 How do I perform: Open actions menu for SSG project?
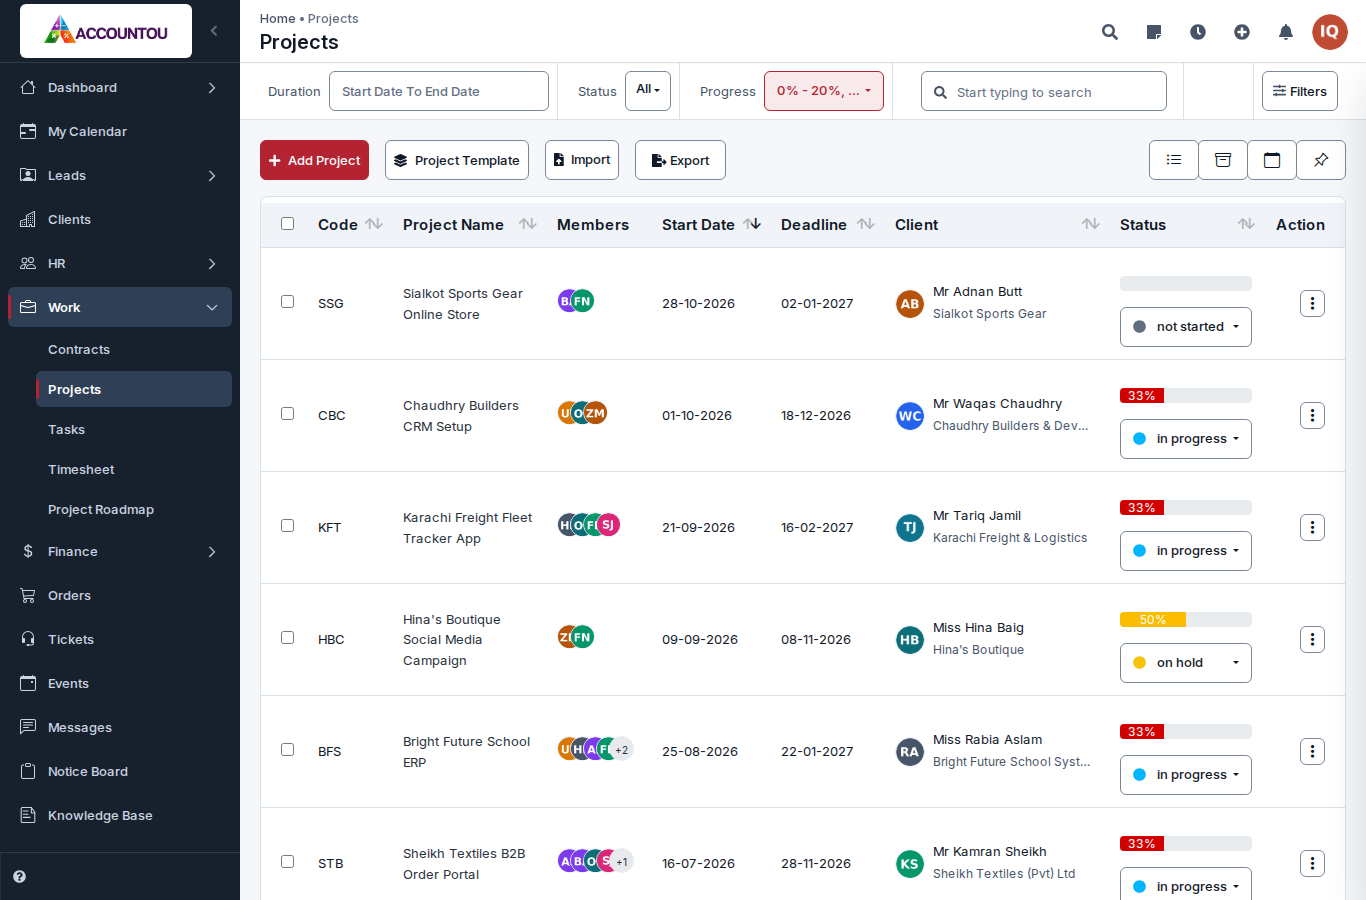[x=1313, y=303]
